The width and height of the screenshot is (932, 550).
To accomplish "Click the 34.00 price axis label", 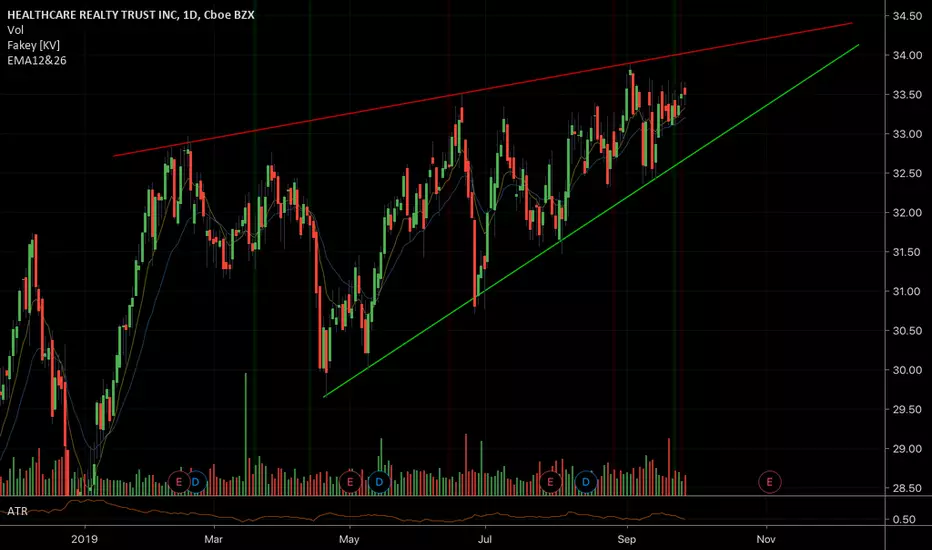I will click(x=907, y=55).
